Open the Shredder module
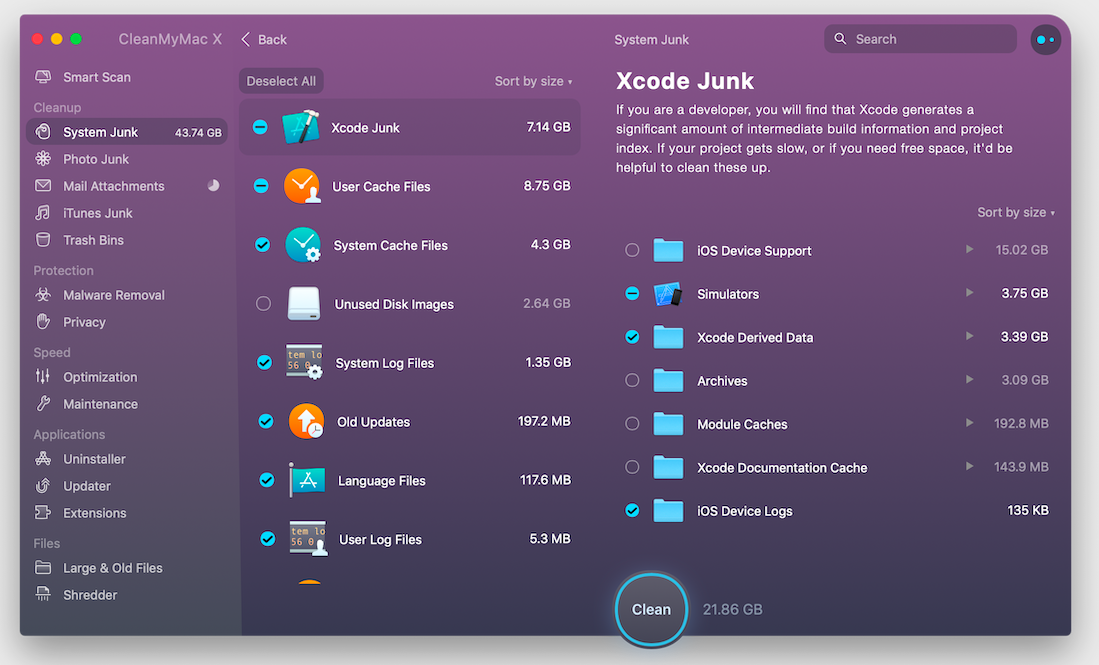1099x665 pixels. [127, 594]
